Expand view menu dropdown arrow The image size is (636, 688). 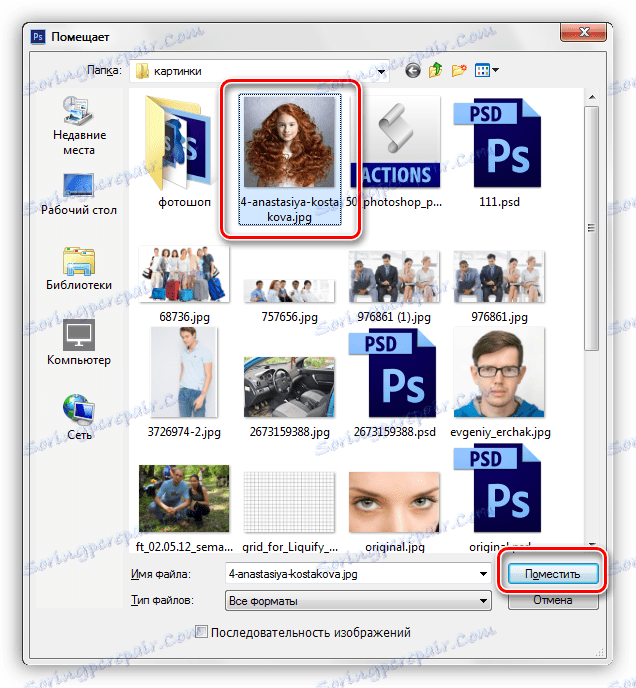(x=496, y=70)
